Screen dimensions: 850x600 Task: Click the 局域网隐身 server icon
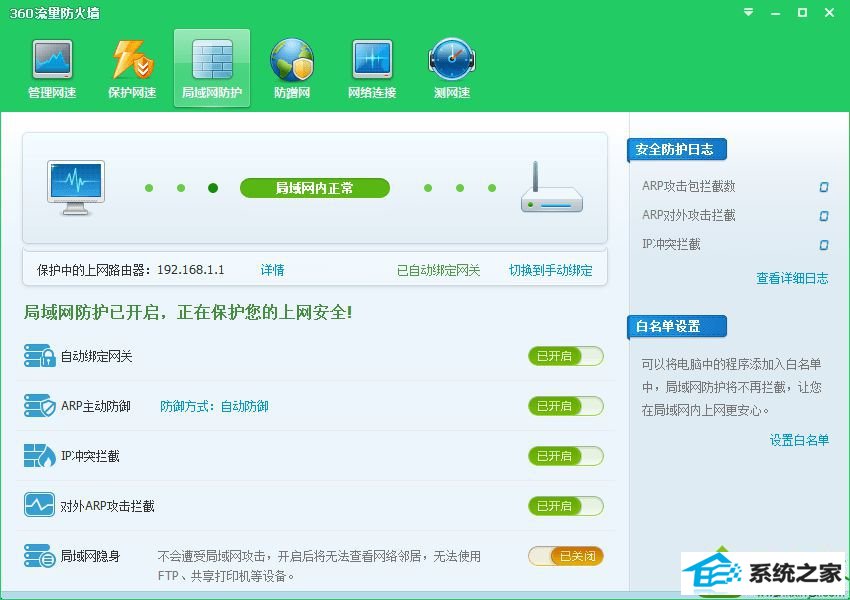point(40,556)
